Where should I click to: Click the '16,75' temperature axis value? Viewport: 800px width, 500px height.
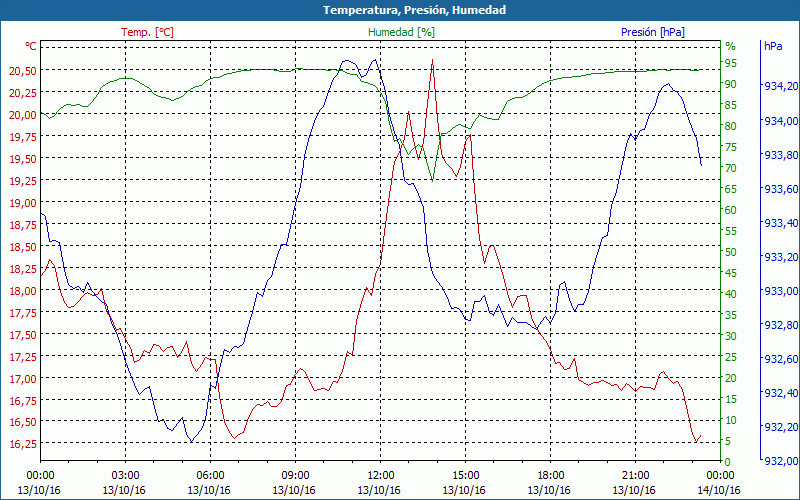tap(23, 401)
